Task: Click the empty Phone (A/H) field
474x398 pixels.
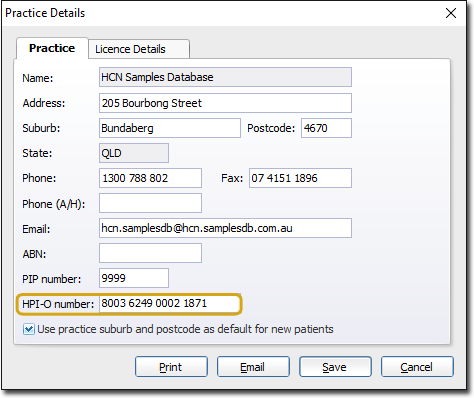Action: click(x=150, y=203)
